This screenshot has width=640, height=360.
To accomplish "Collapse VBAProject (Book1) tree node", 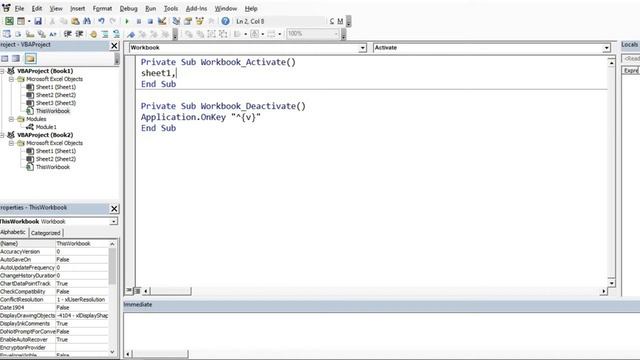I will point(2,71).
